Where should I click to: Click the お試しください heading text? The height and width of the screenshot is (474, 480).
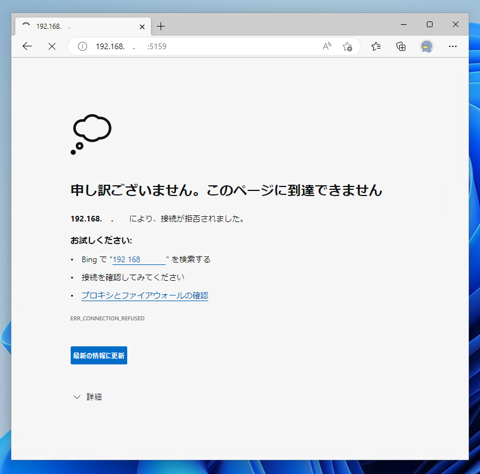(x=101, y=240)
